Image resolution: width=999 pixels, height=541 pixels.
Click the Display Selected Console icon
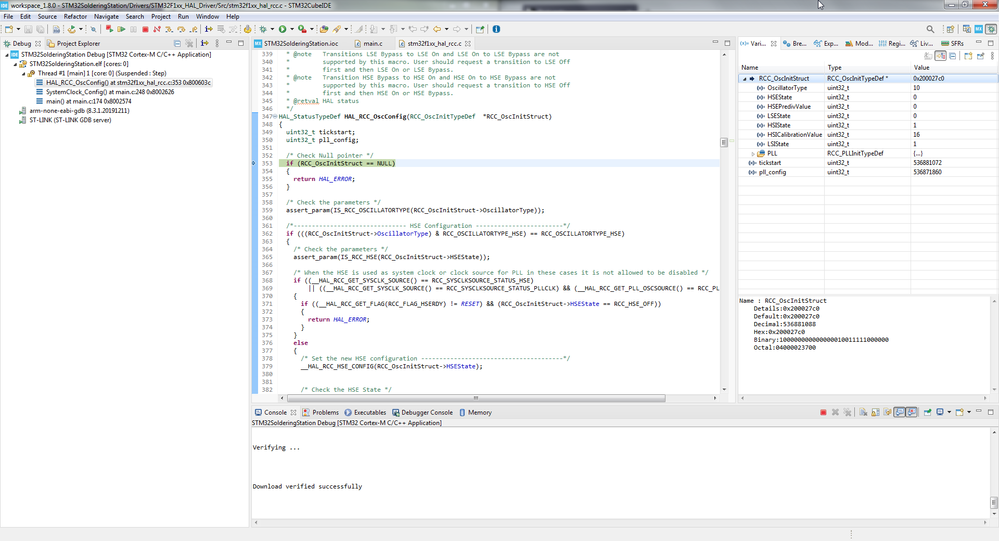(940, 412)
